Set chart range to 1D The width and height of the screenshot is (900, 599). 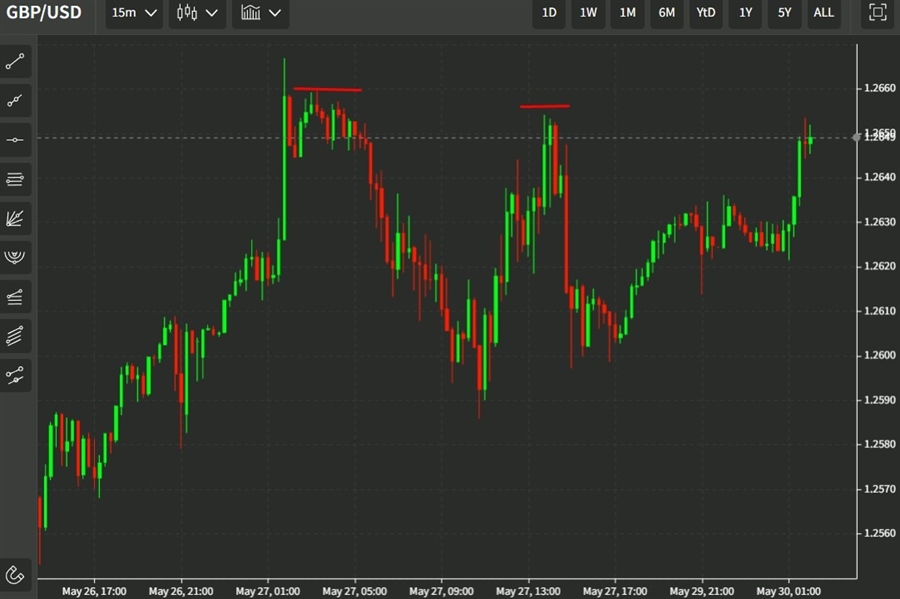[549, 13]
